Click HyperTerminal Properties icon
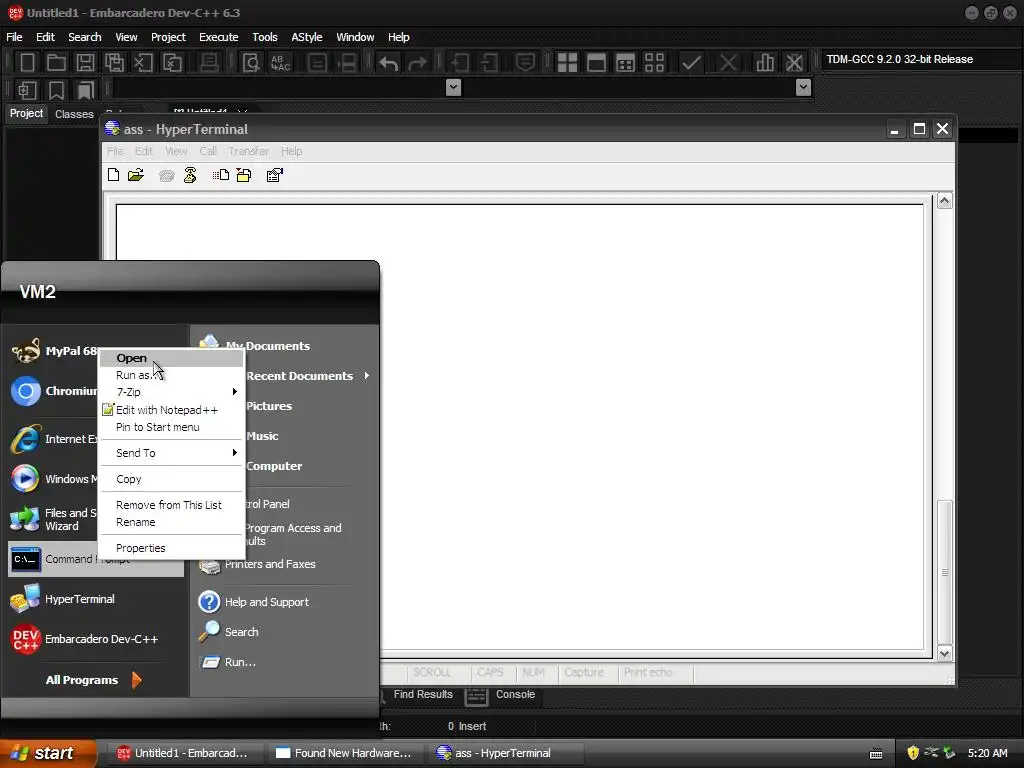The height and width of the screenshot is (768, 1024). [x=274, y=175]
